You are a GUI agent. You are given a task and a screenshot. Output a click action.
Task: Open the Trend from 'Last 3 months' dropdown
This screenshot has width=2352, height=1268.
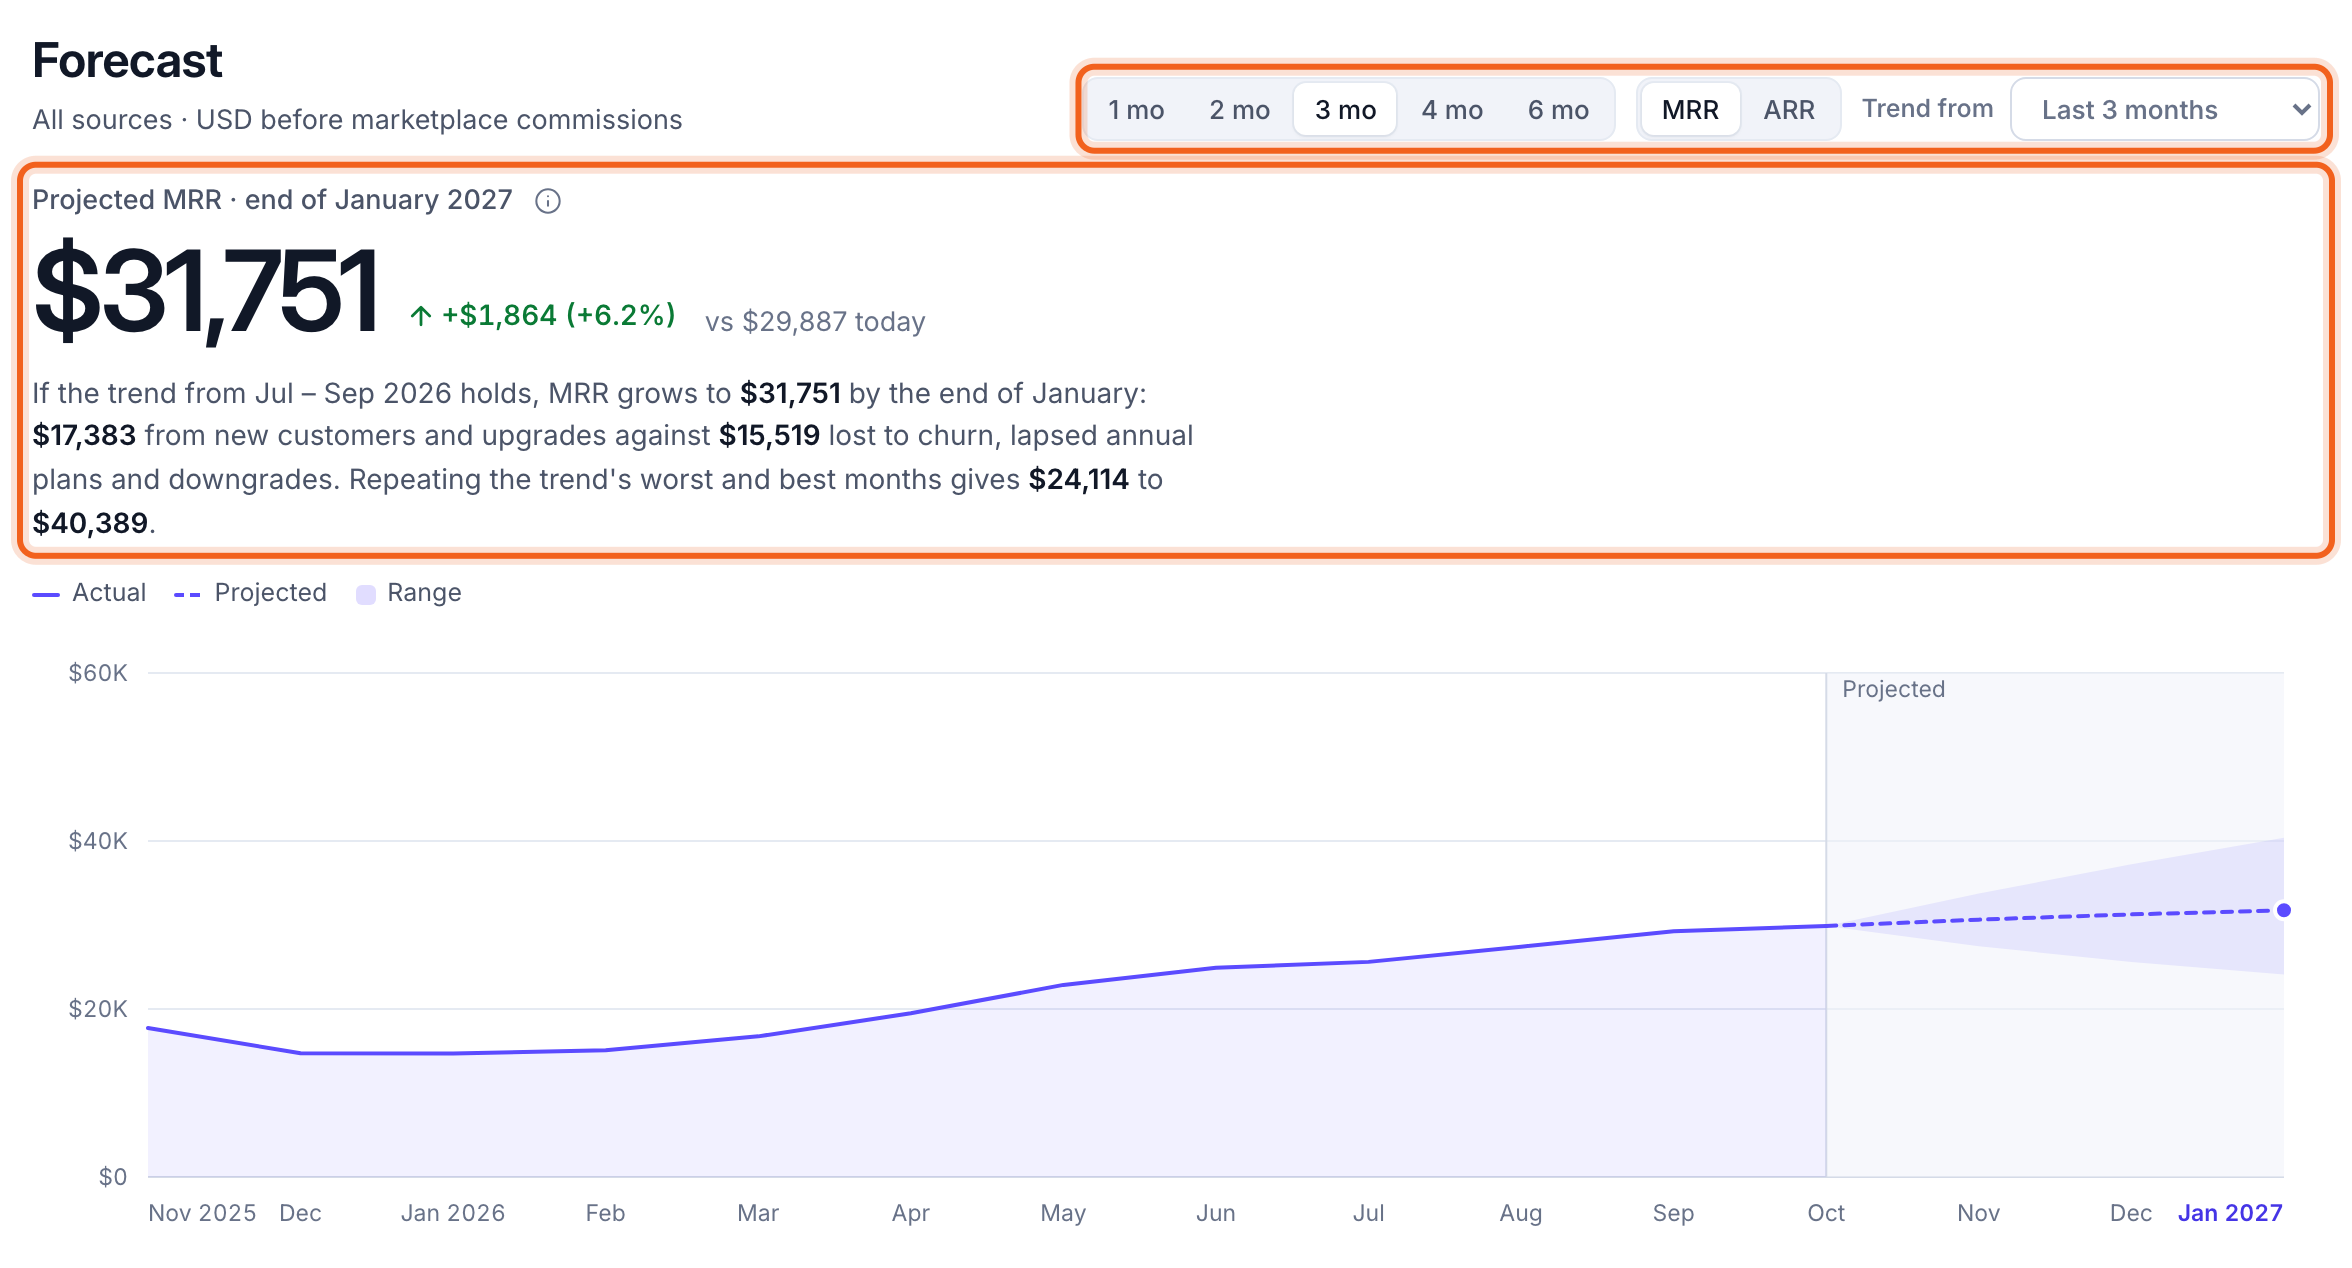pos(2165,110)
